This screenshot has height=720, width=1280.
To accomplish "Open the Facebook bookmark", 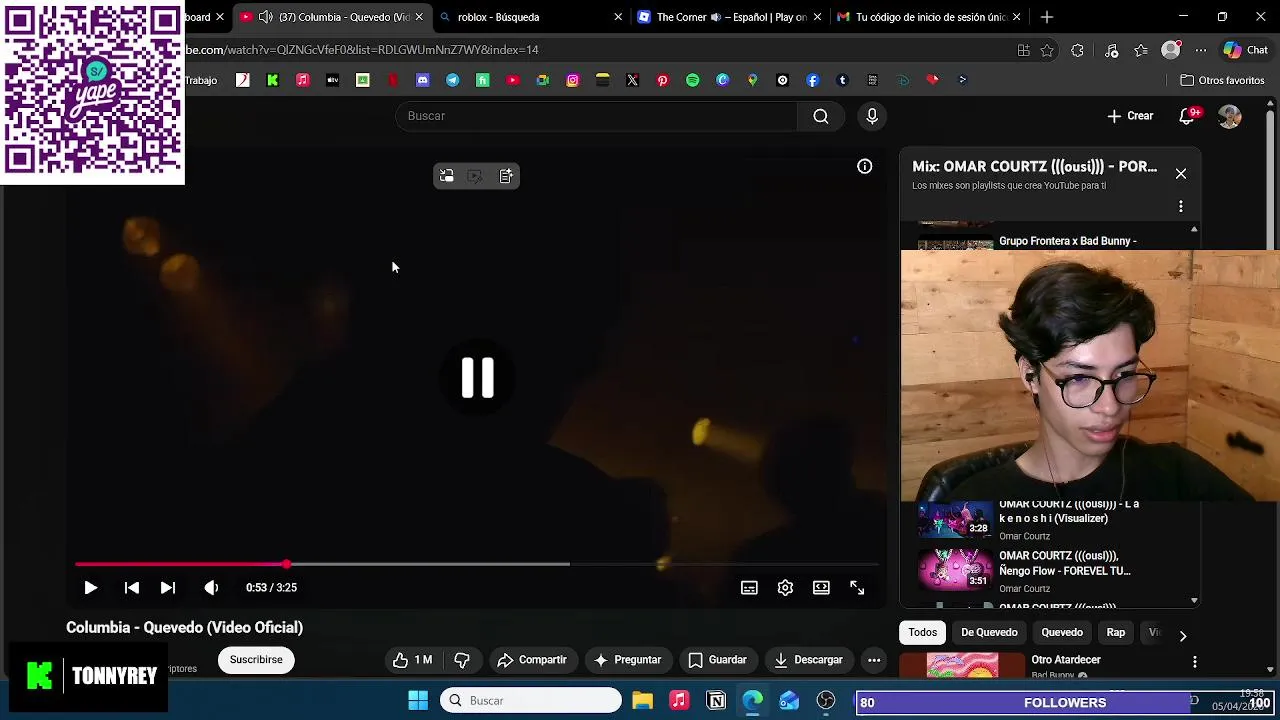I will (x=813, y=80).
